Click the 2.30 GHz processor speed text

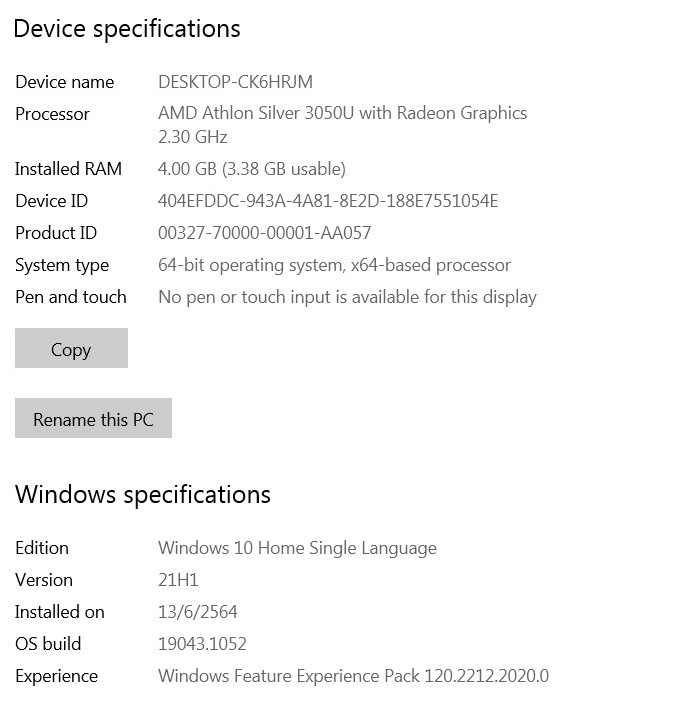click(192, 137)
